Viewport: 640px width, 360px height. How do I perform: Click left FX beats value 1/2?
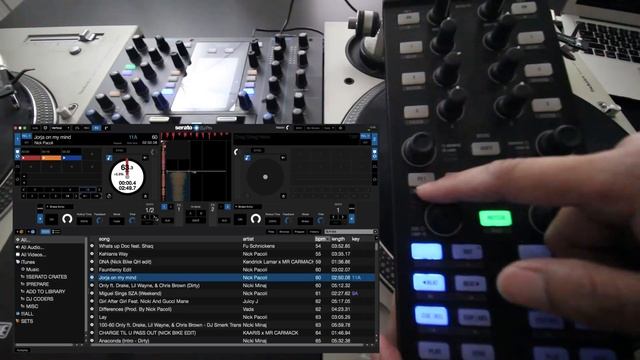pos(150,210)
